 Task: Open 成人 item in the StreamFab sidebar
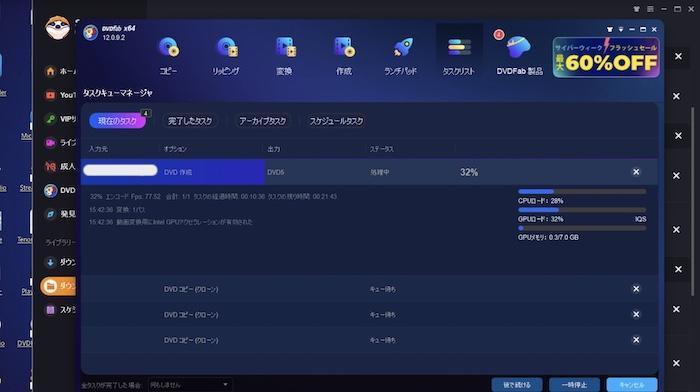click(x=60, y=167)
